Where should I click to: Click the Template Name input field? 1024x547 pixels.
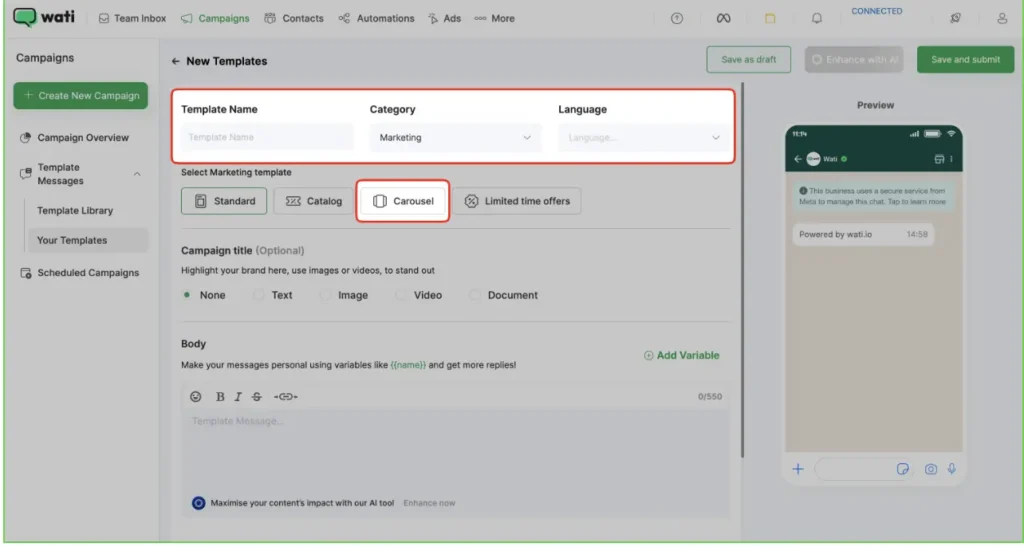pyautogui.click(x=267, y=138)
